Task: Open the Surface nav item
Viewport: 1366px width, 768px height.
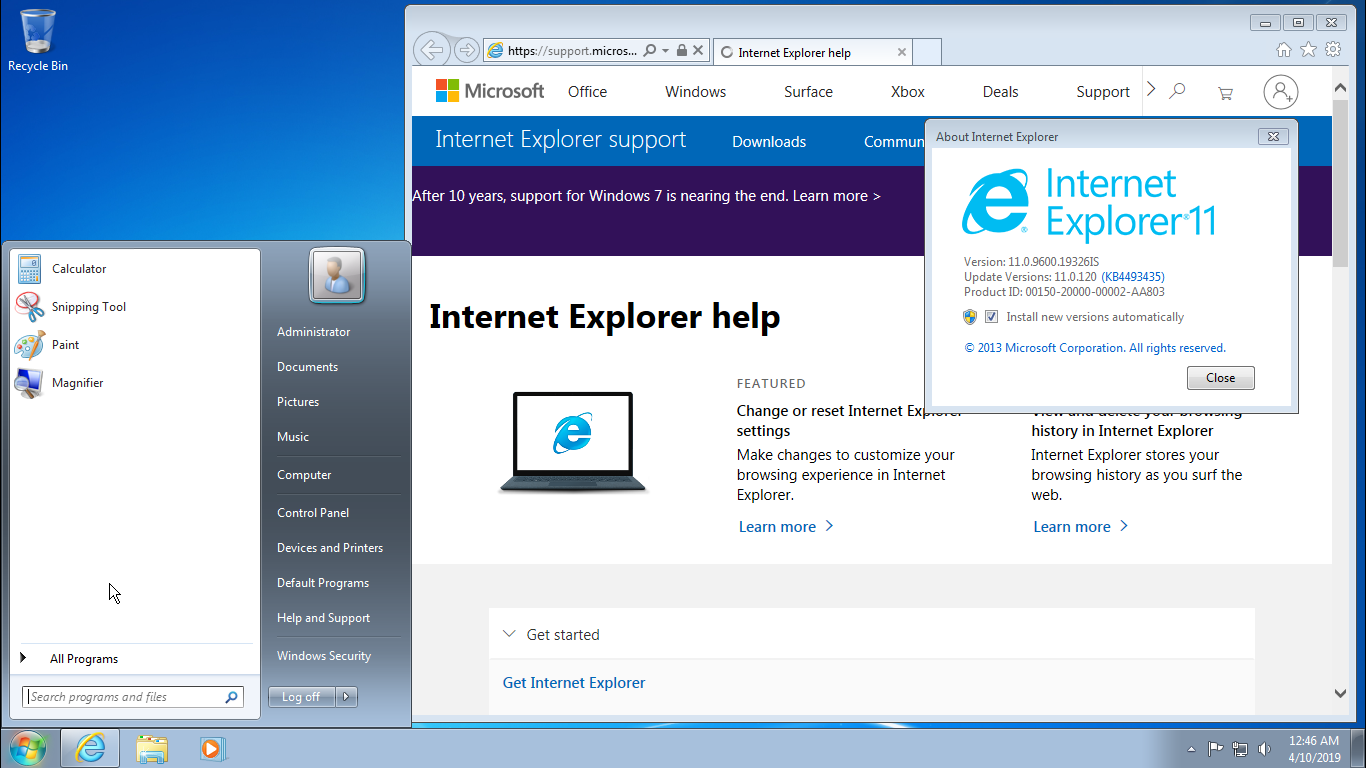Action: click(x=808, y=92)
